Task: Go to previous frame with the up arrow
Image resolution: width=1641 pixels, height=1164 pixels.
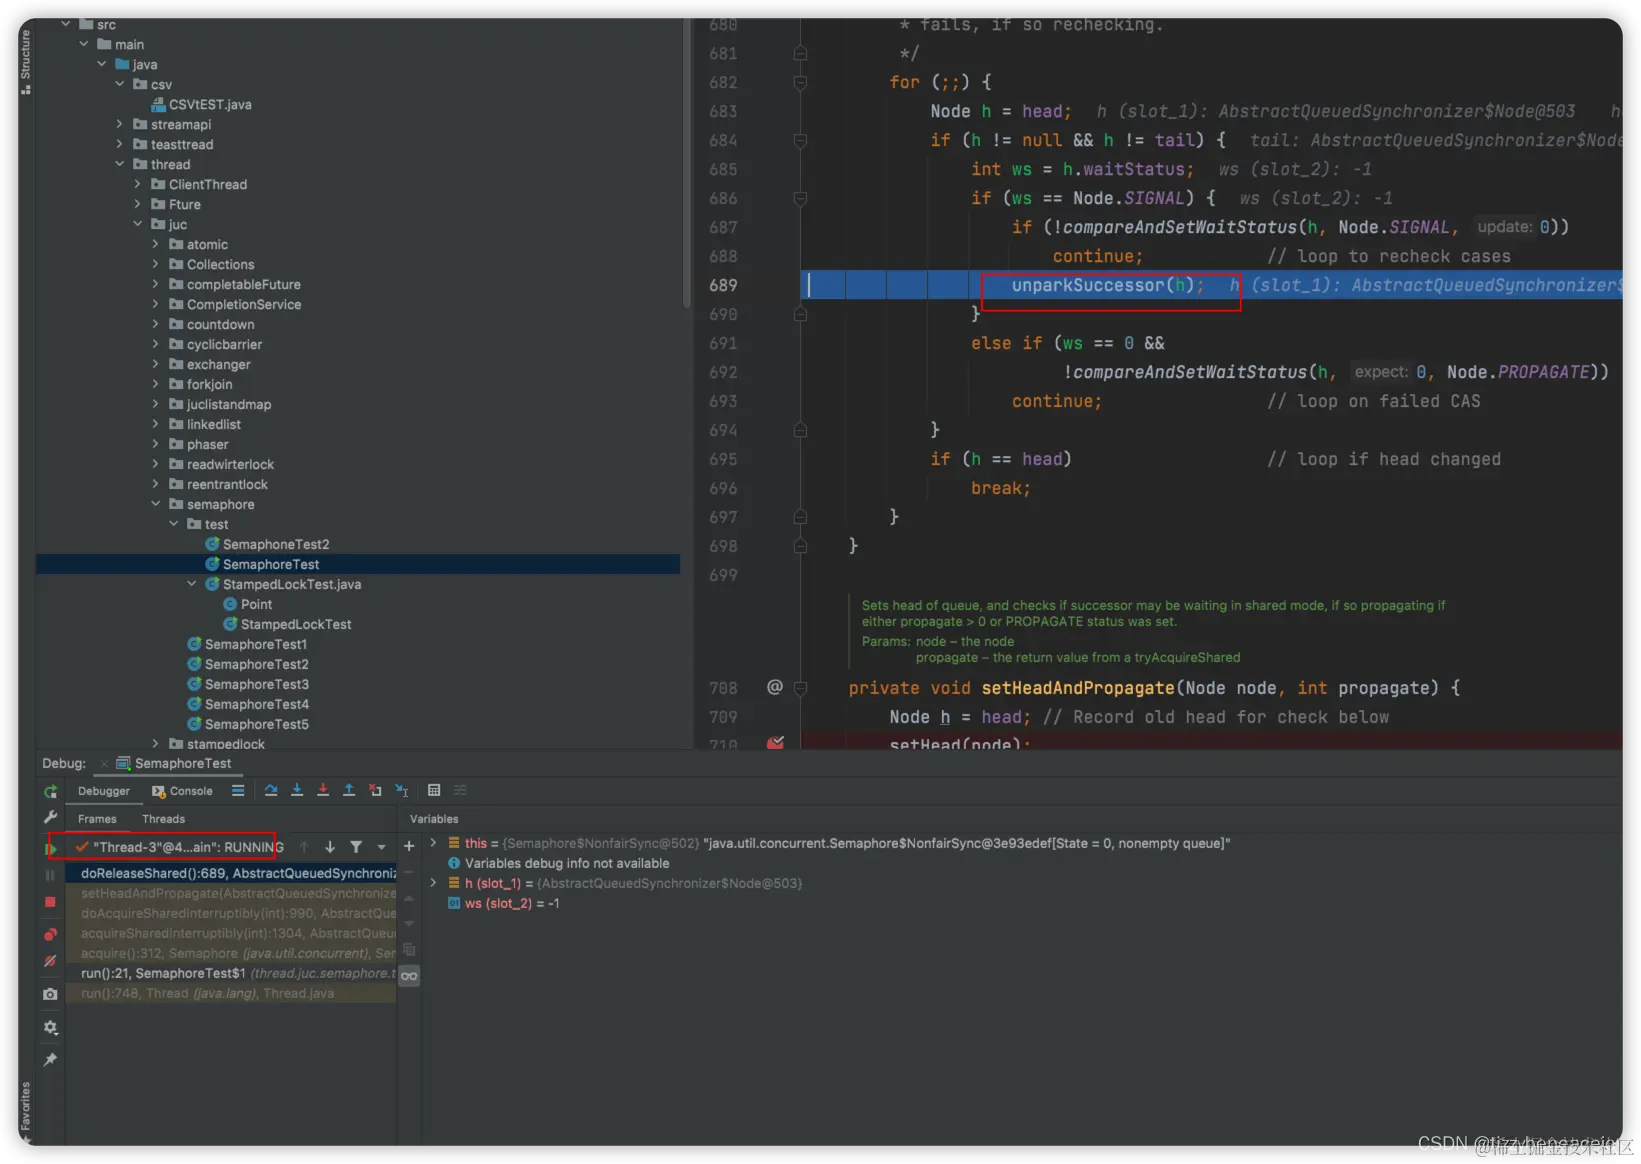Action: (x=304, y=847)
